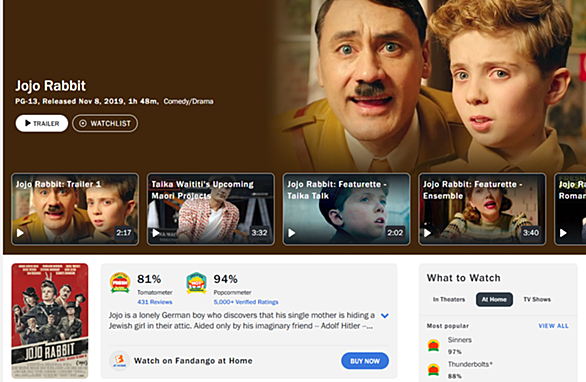Click the Watch on Fandango at Home text

pyautogui.click(x=193, y=361)
